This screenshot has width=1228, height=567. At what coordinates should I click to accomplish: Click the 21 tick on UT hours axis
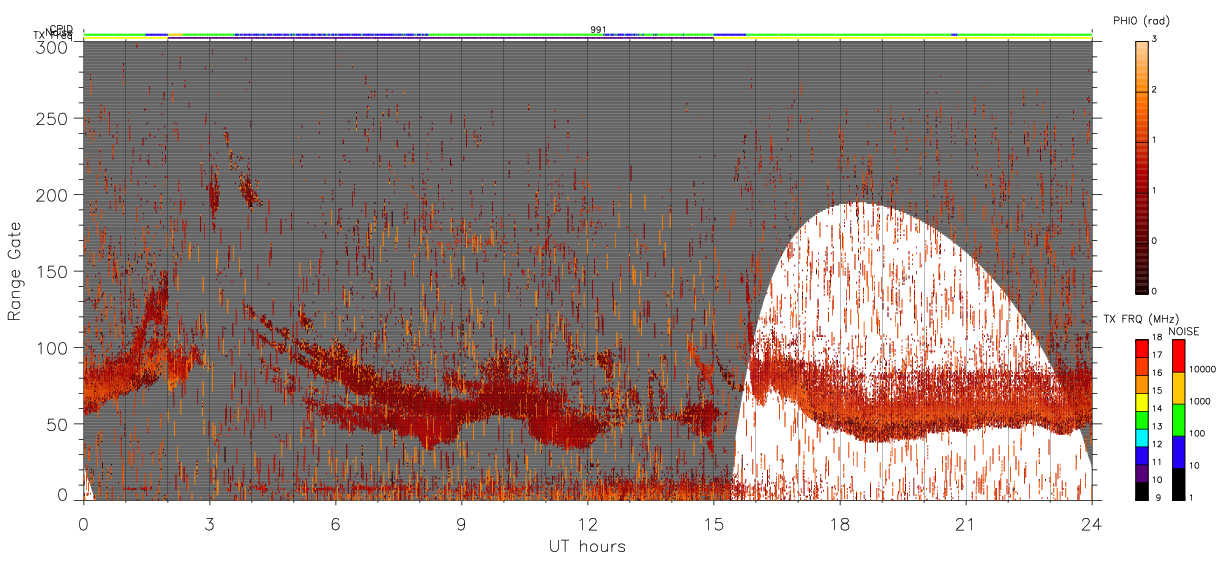(965, 523)
